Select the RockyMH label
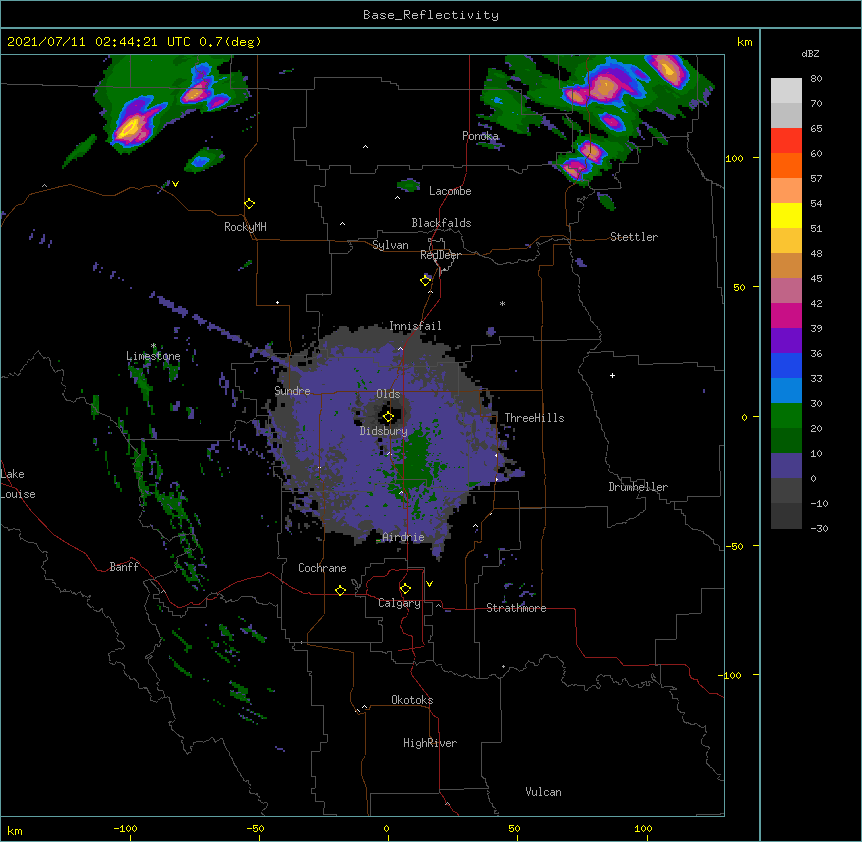Screen dimensions: 862x842 [x=245, y=227]
